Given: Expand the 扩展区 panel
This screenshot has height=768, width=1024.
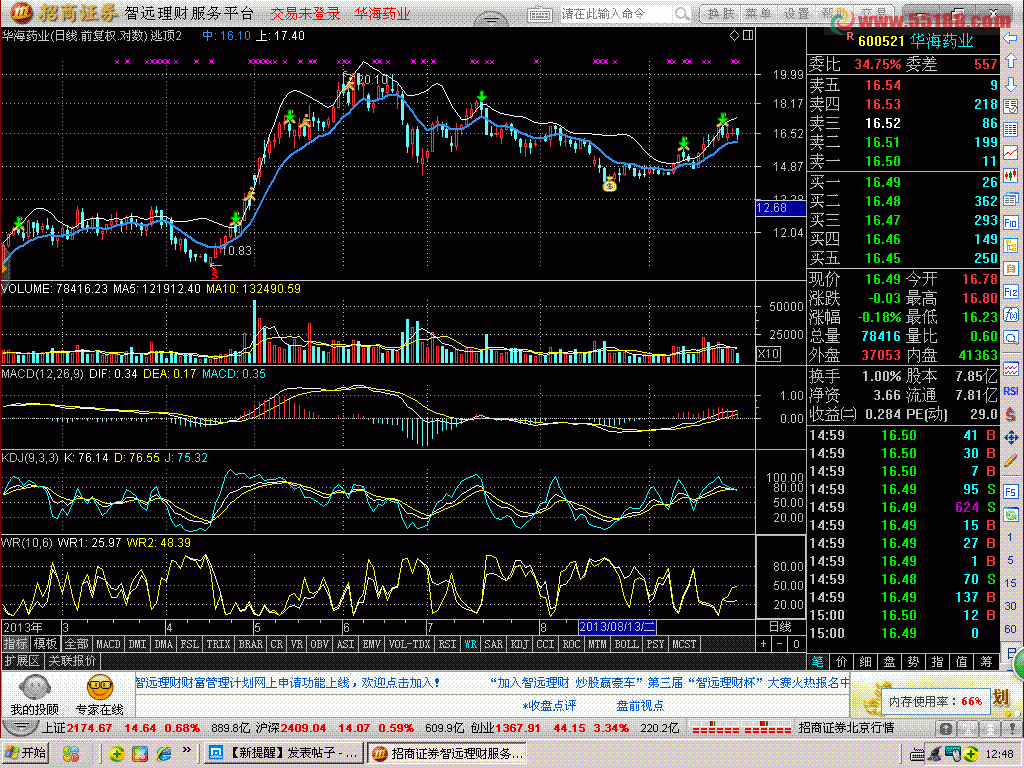Looking at the screenshot, I should point(22,661).
